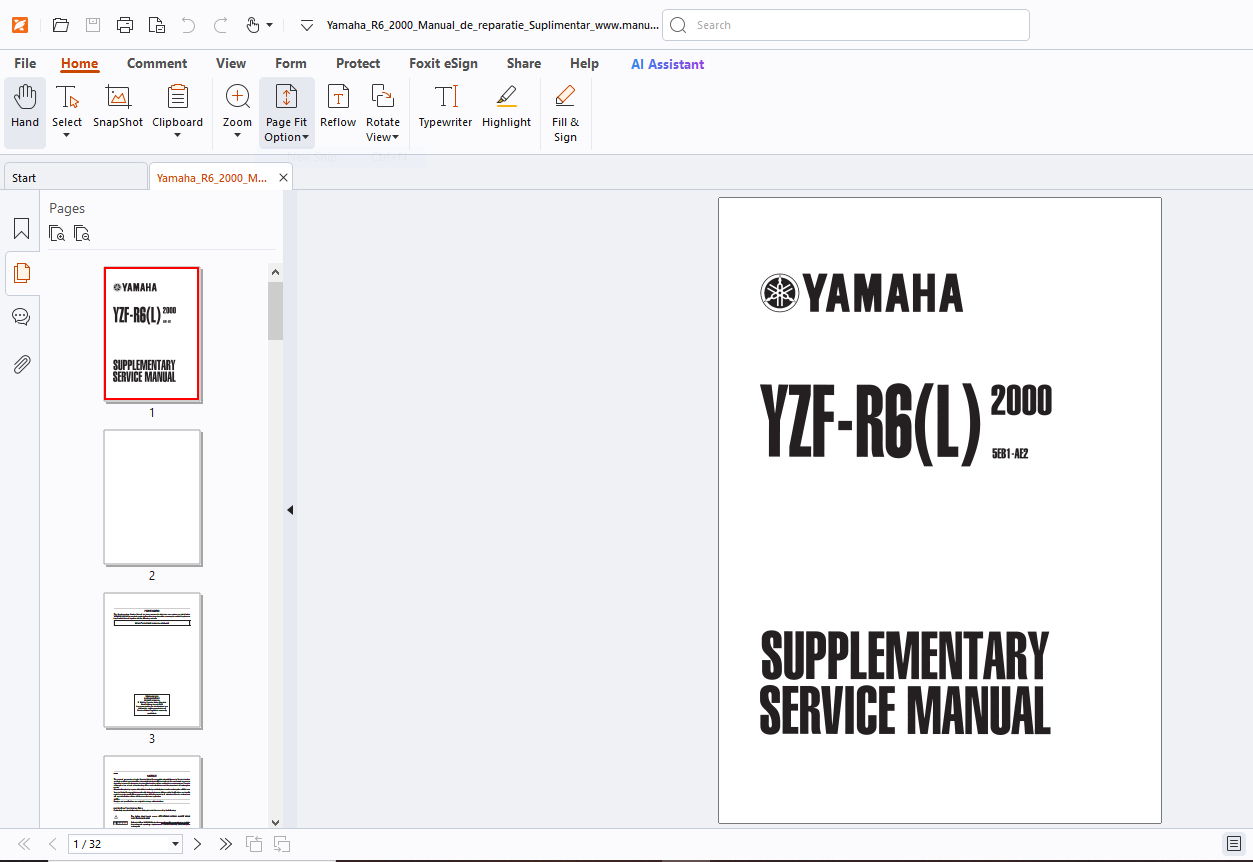Click the Foxit application logo icon

pyautogui.click(x=21, y=25)
